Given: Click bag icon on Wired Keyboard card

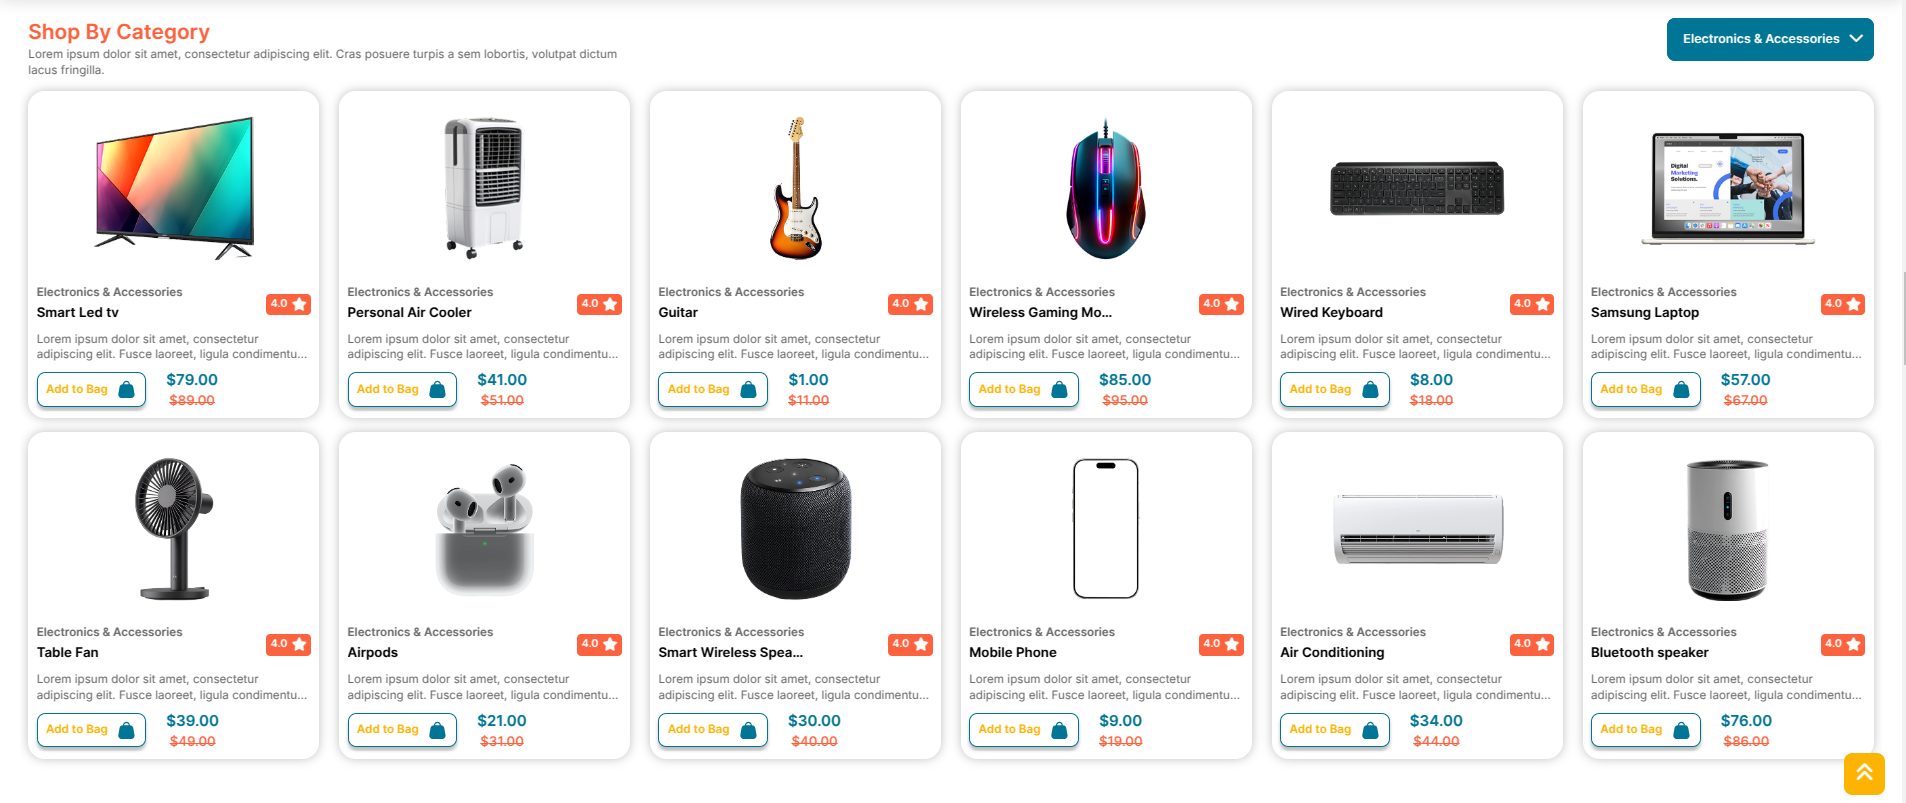Looking at the screenshot, I should tap(1370, 390).
